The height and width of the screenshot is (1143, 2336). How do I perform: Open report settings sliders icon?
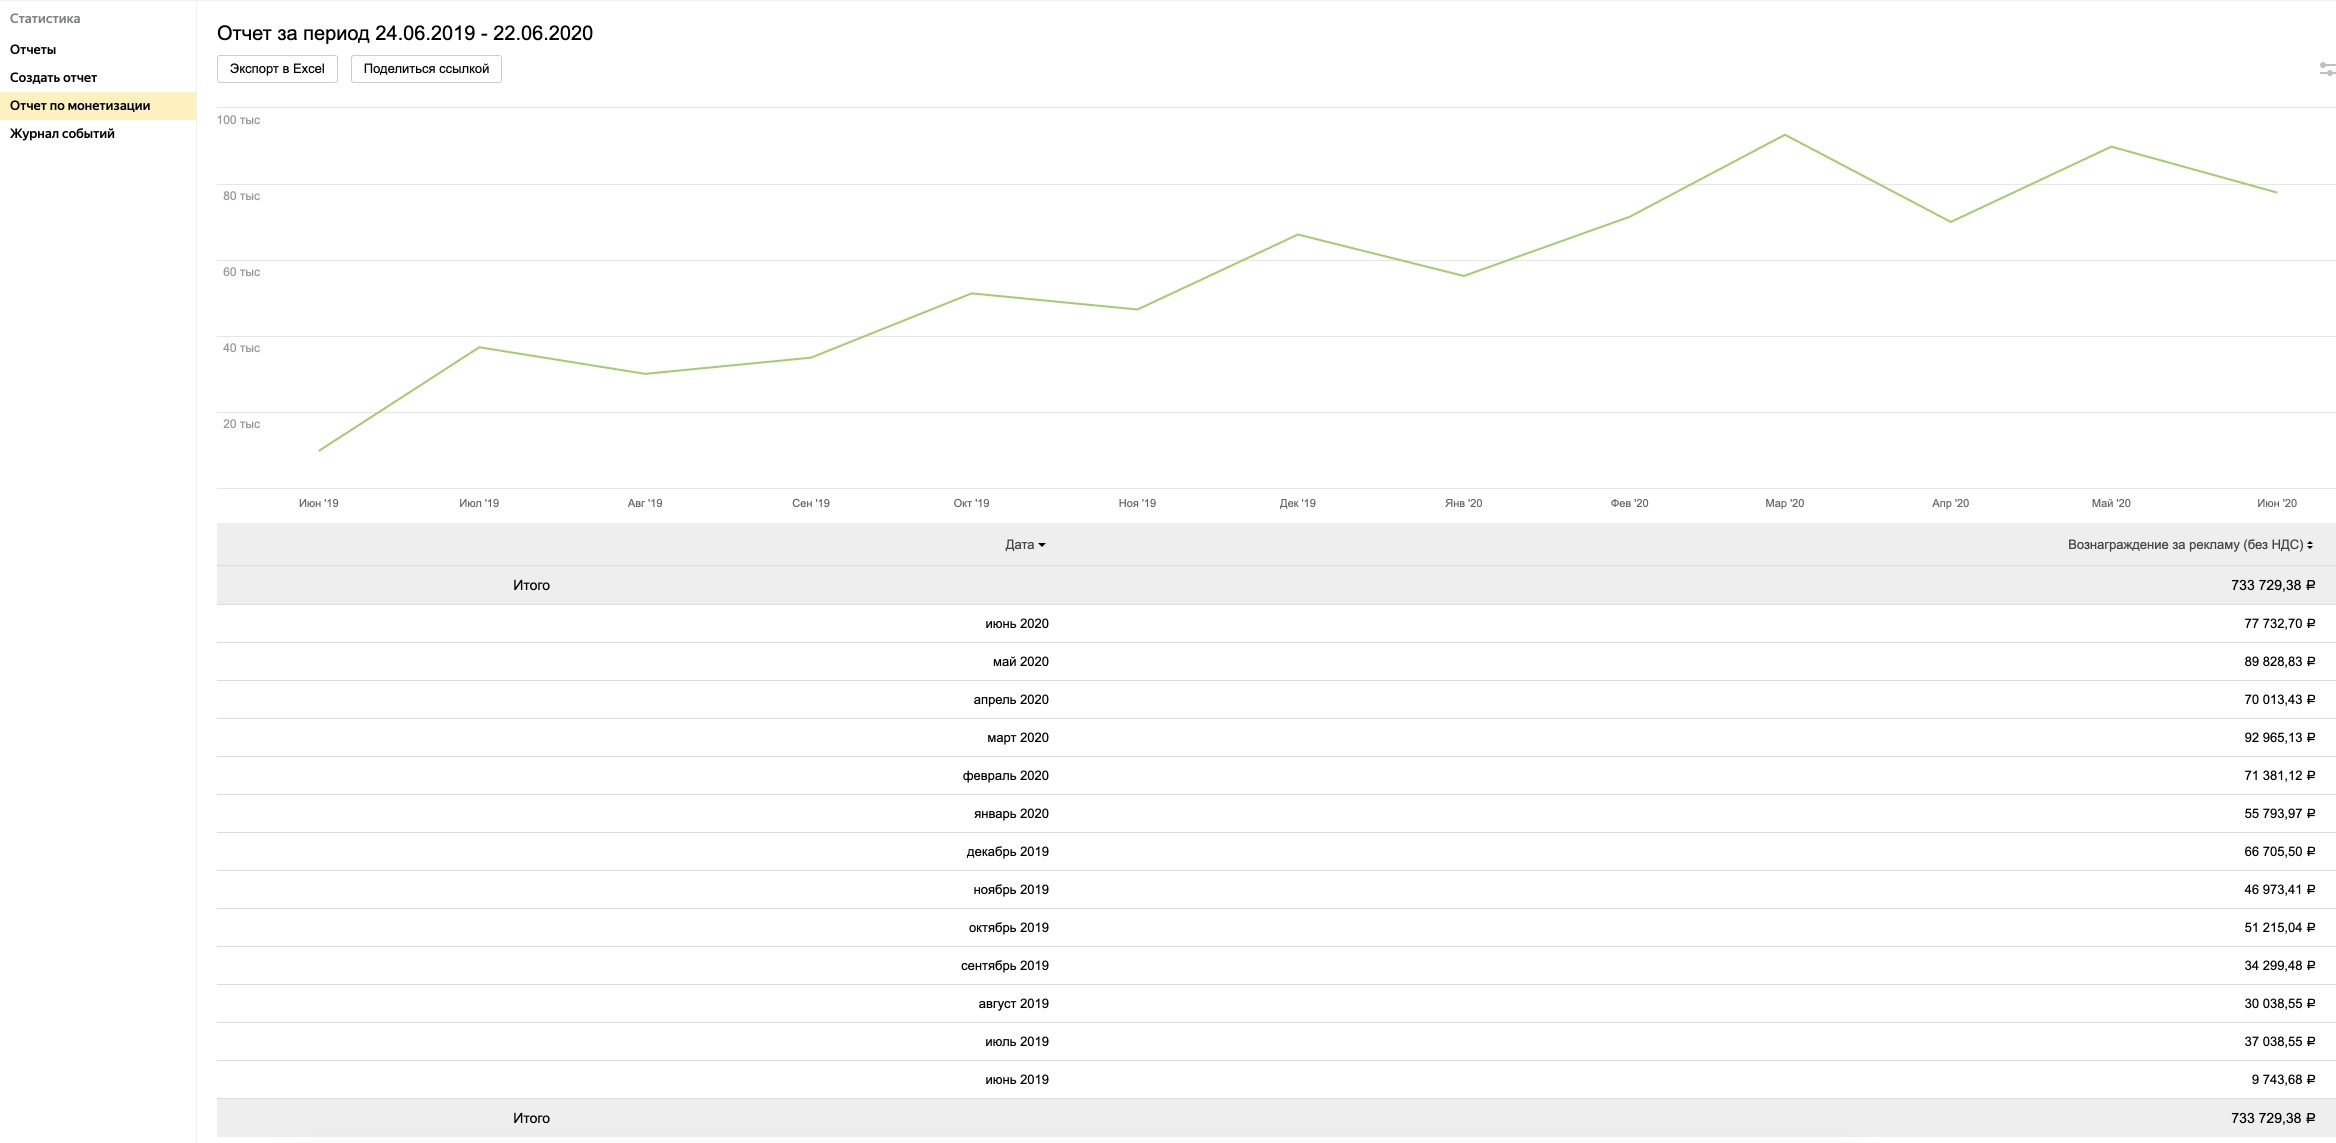pyautogui.click(x=2326, y=69)
